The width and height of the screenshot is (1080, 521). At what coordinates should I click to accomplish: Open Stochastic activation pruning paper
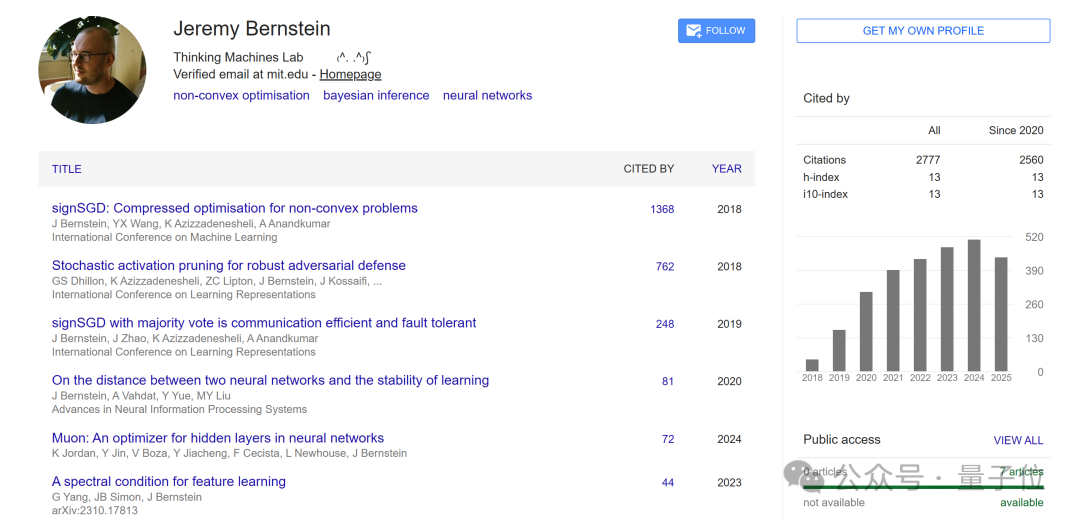(x=228, y=265)
